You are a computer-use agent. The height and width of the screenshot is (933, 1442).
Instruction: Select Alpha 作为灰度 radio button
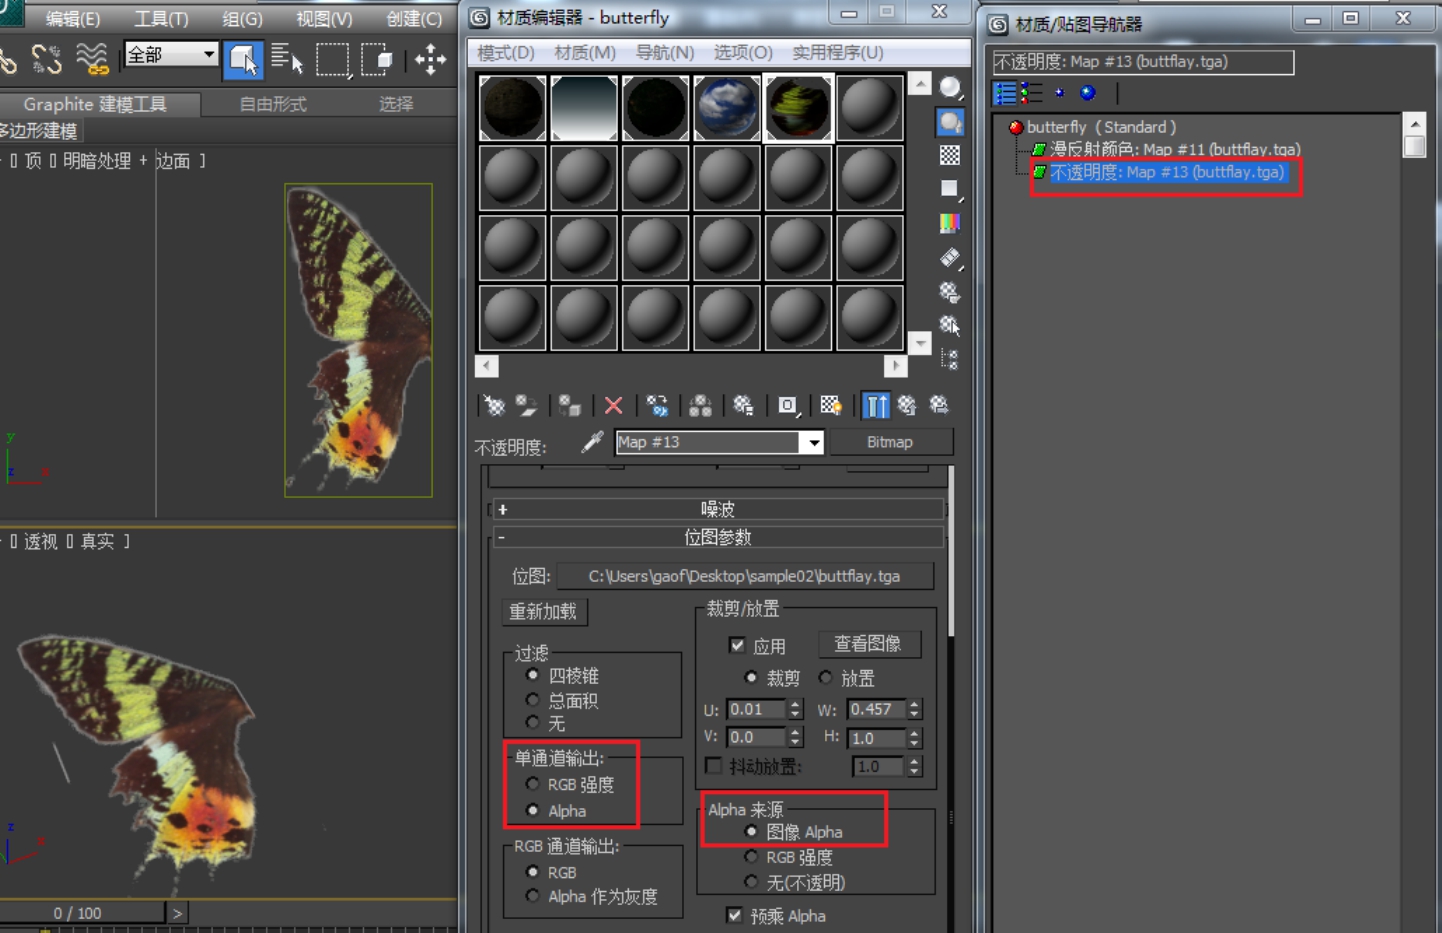click(x=533, y=896)
